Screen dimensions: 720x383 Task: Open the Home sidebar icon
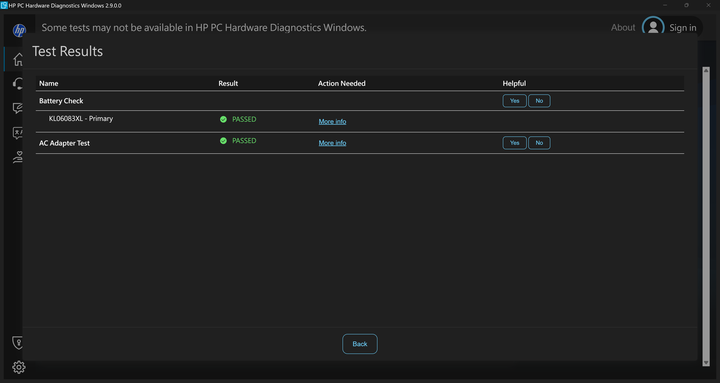[18, 59]
